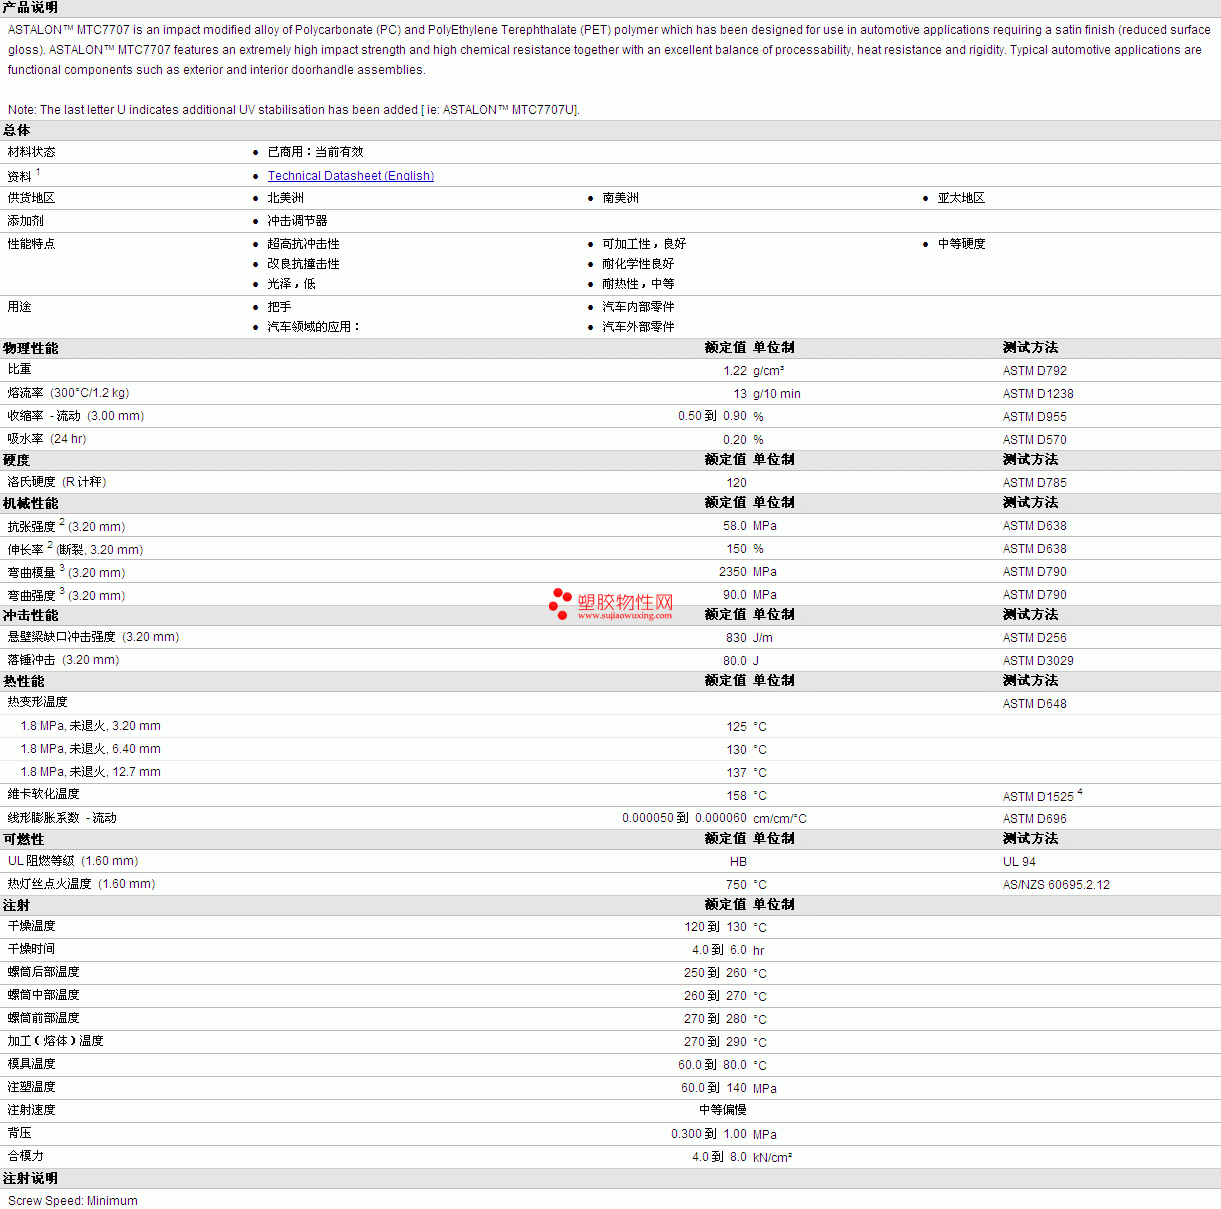
Task: Click the ASTM D648 test method
Action: pos(1034,704)
